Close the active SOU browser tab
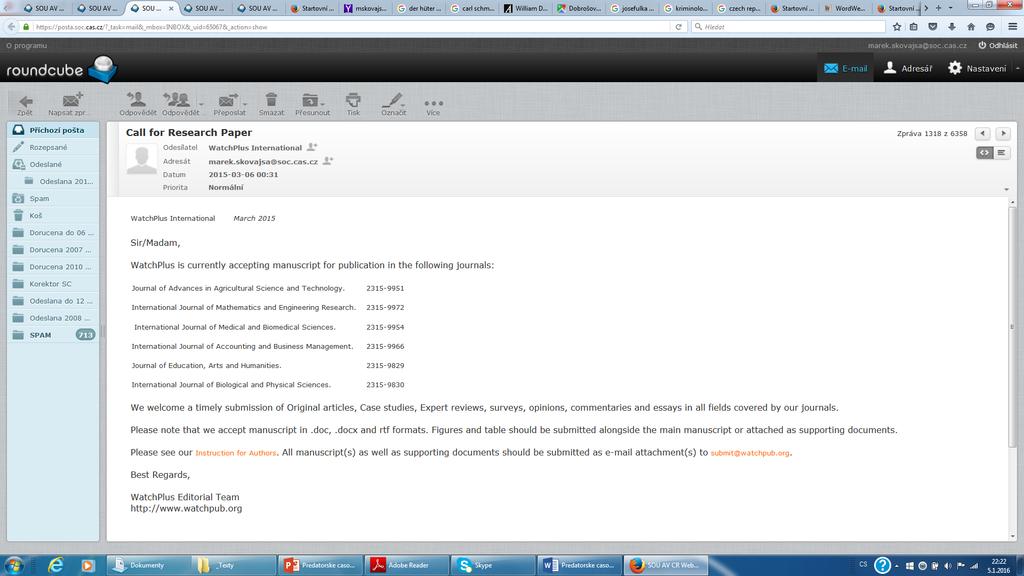 coord(171,8)
